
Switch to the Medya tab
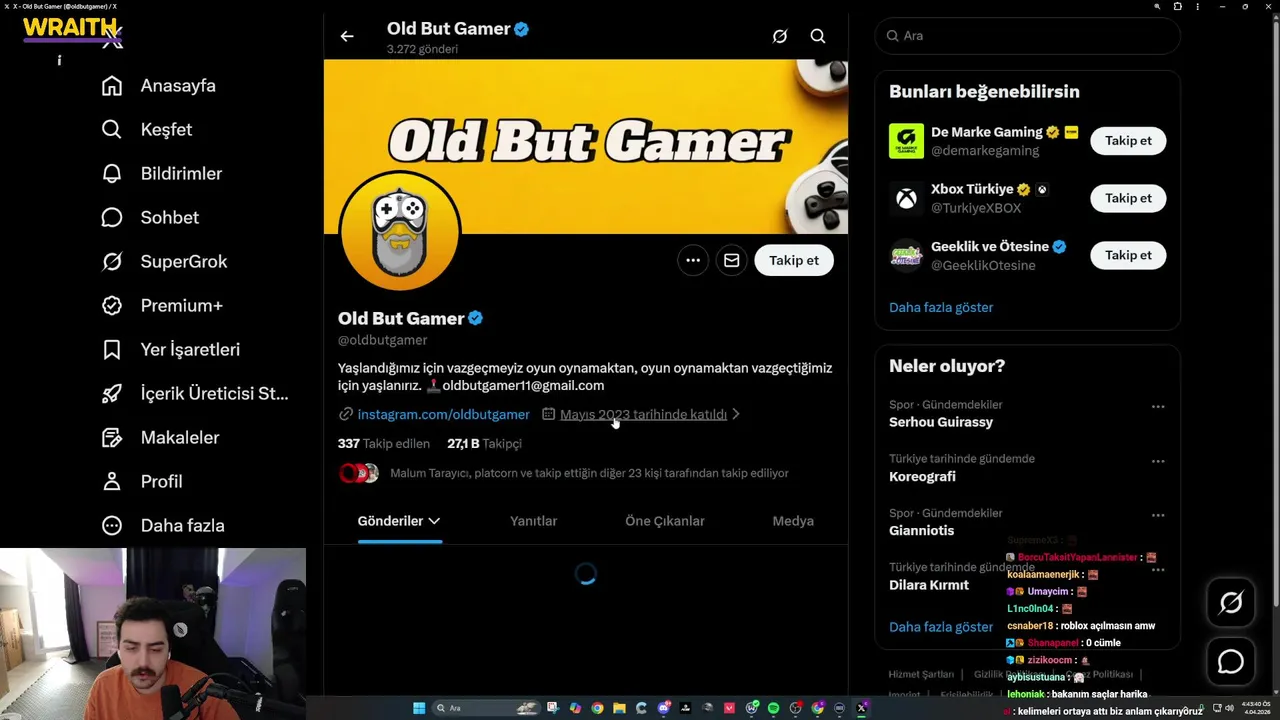[x=793, y=521]
